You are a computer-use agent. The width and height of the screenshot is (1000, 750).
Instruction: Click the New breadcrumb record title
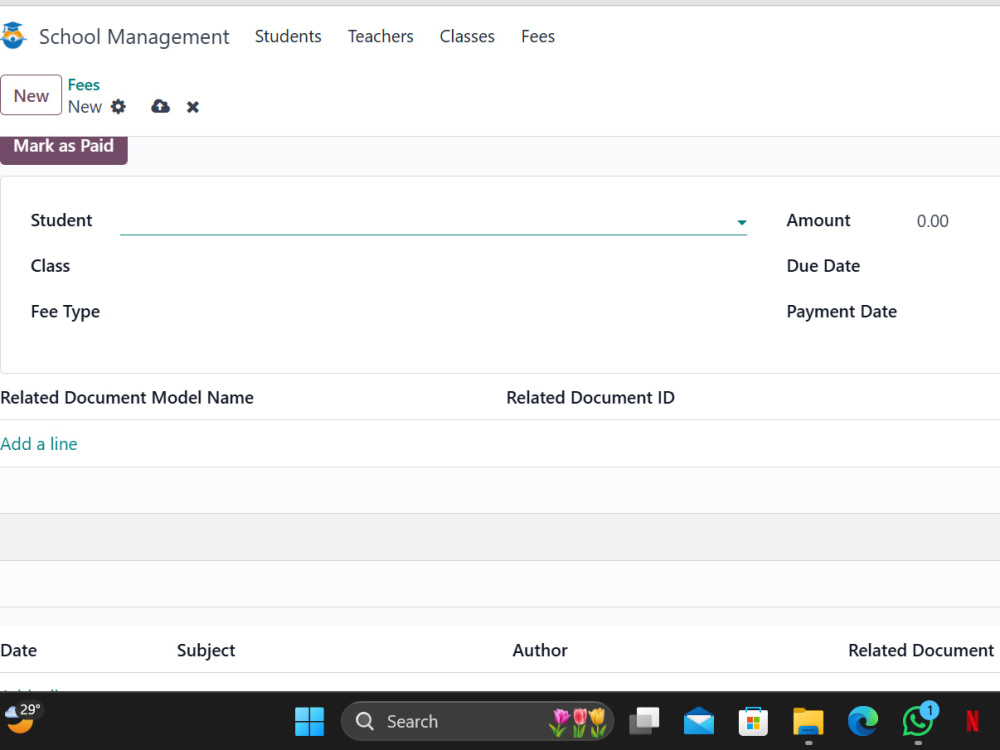tap(85, 107)
